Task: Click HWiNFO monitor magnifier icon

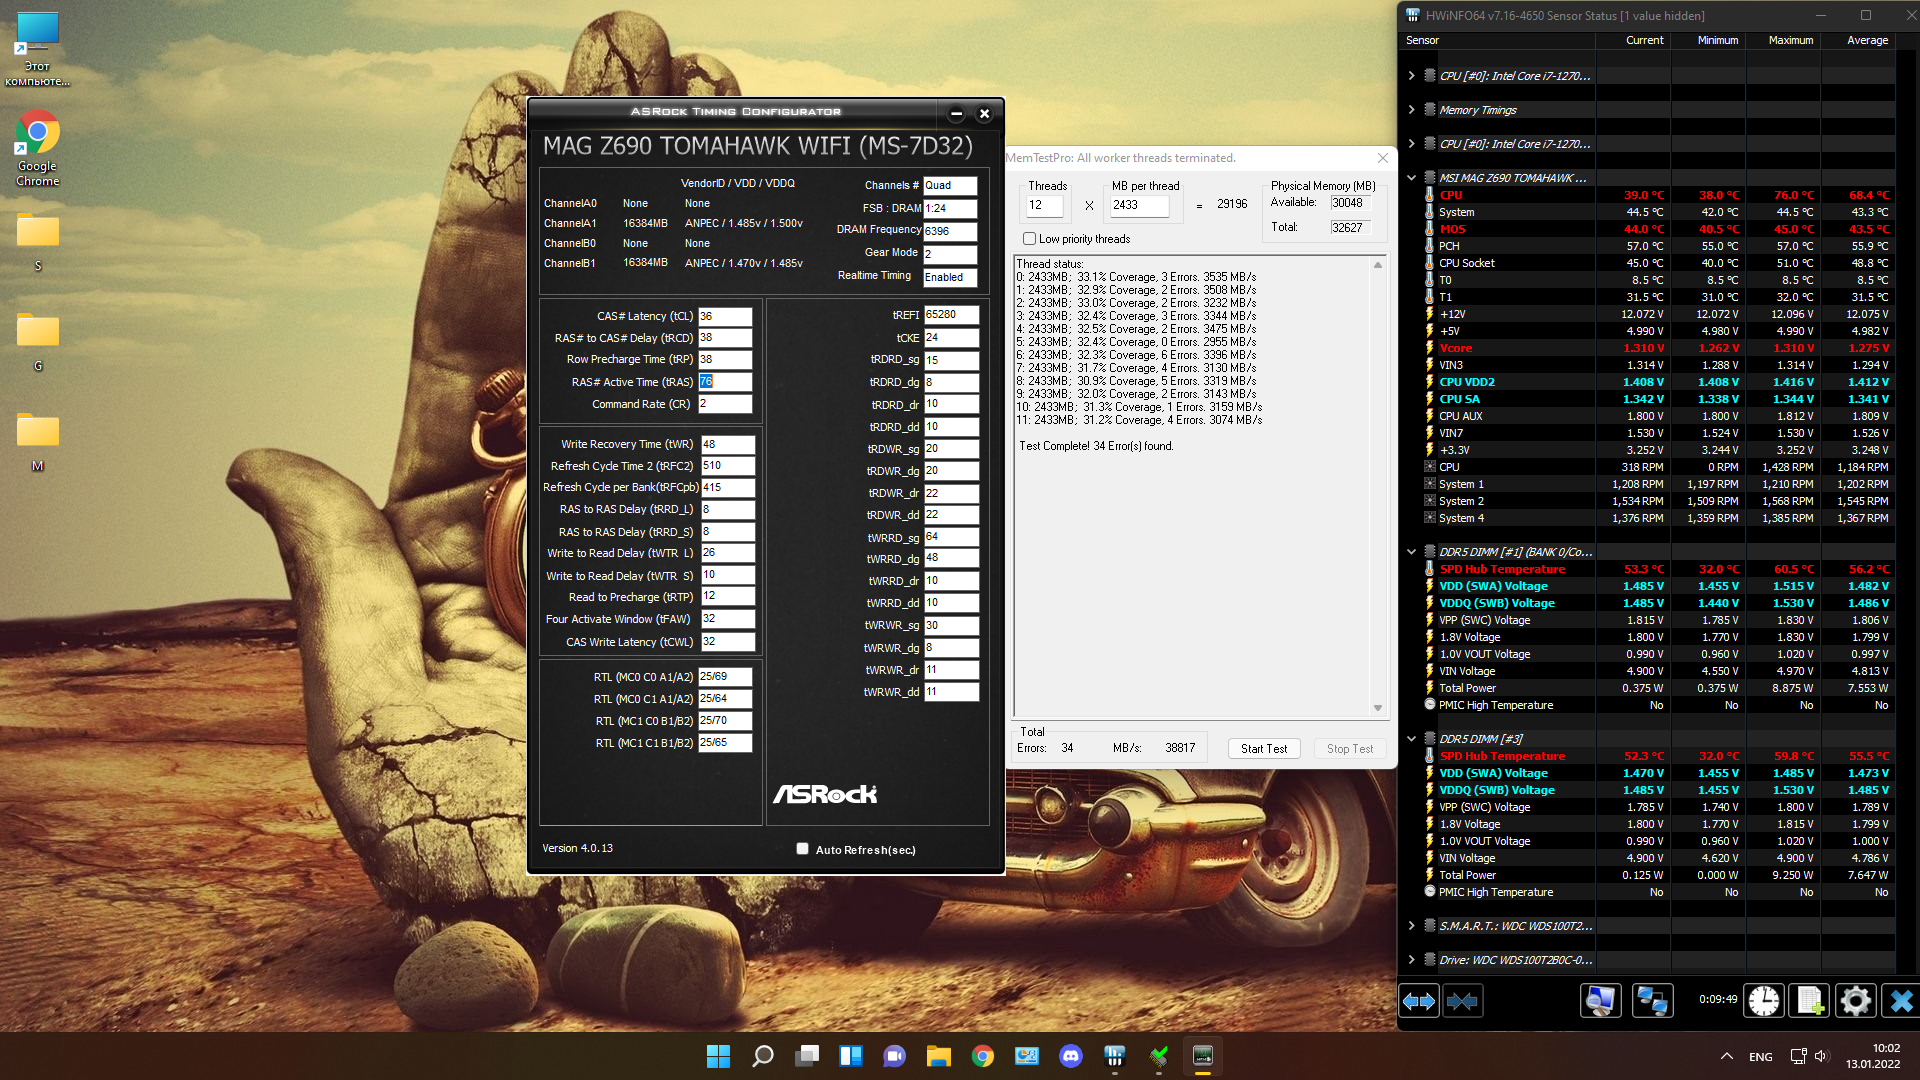Action: [x=1600, y=1001]
